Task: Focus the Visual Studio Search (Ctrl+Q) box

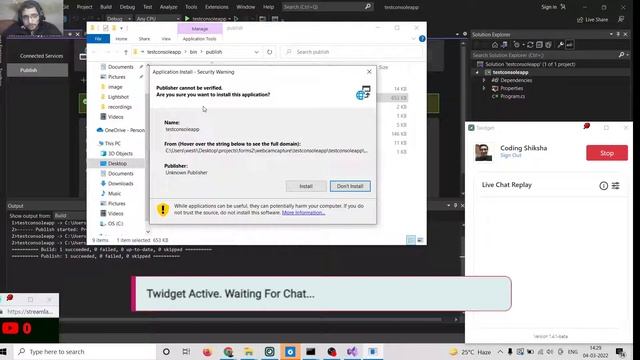Action: click(327, 7)
